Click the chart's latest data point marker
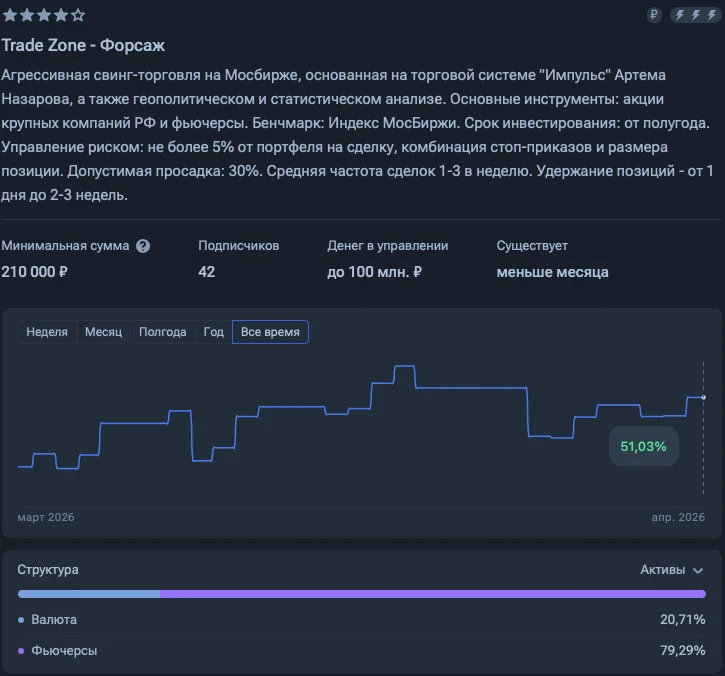The width and height of the screenshot is (725, 676). (704, 397)
